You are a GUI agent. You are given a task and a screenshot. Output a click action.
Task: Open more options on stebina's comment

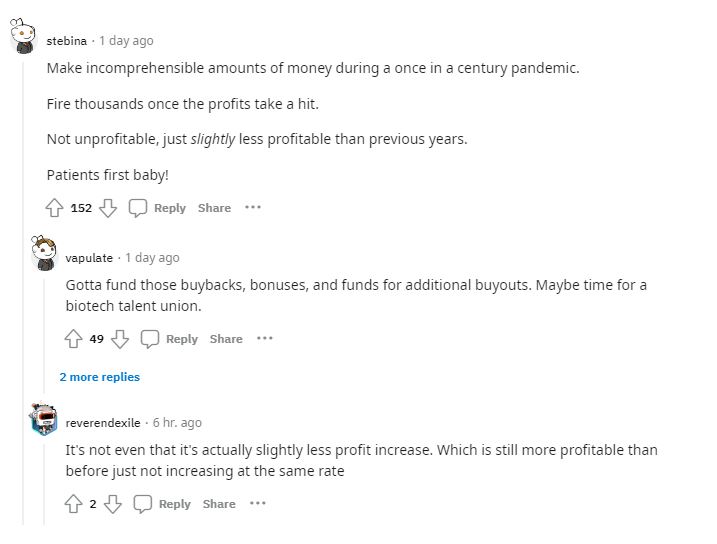(253, 208)
